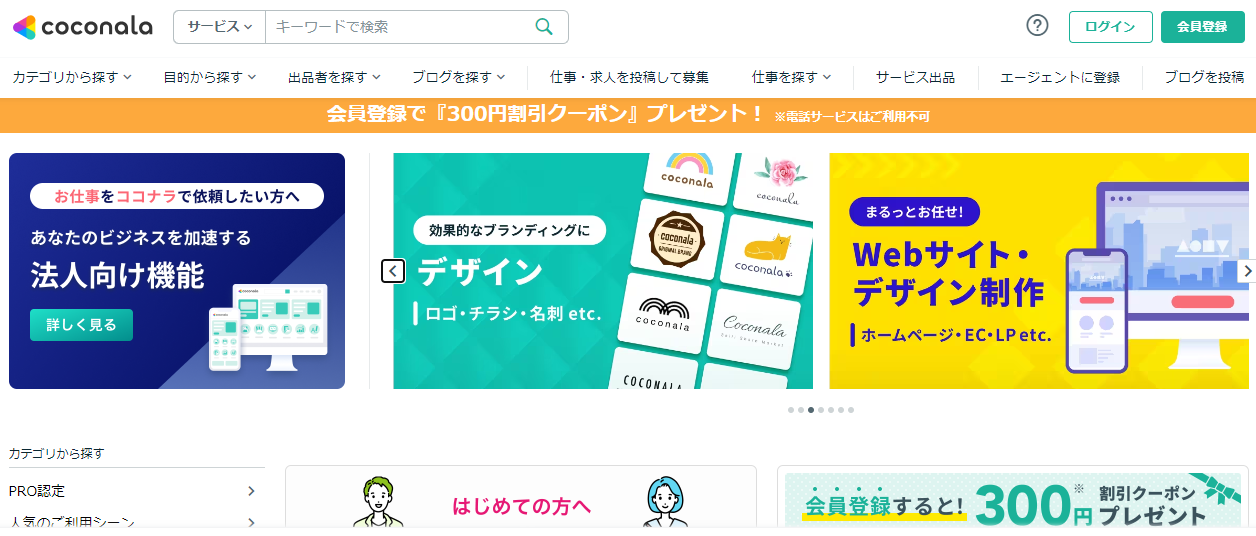
Task: Select the first carousel indicator dot
Action: (790, 410)
